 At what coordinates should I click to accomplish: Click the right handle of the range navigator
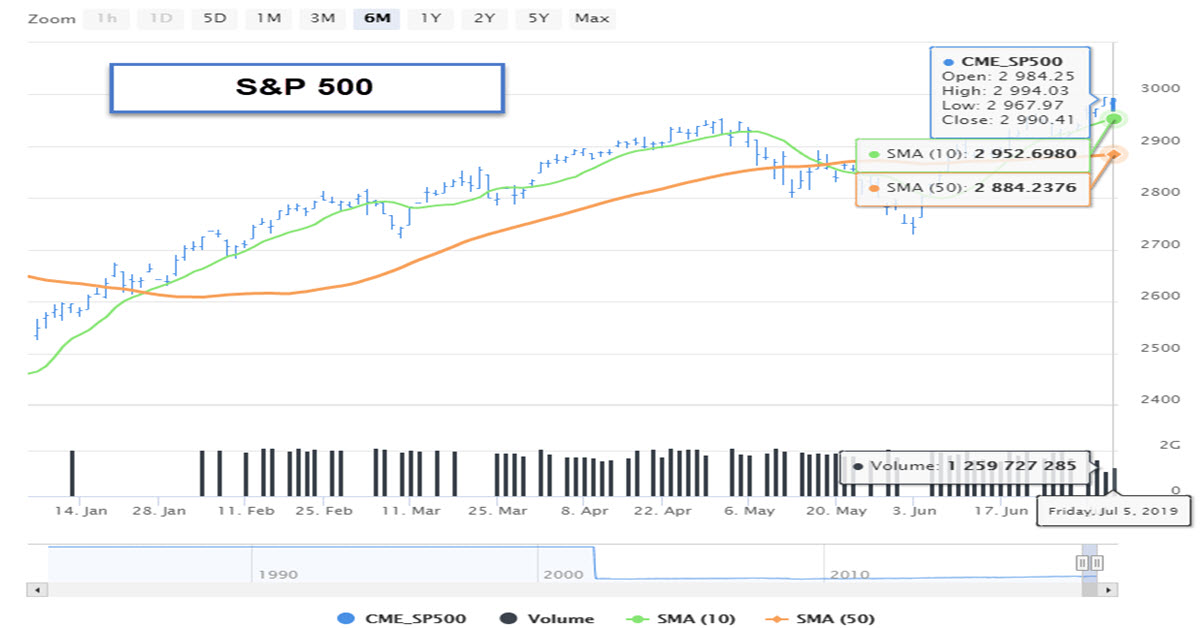tap(1097, 562)
